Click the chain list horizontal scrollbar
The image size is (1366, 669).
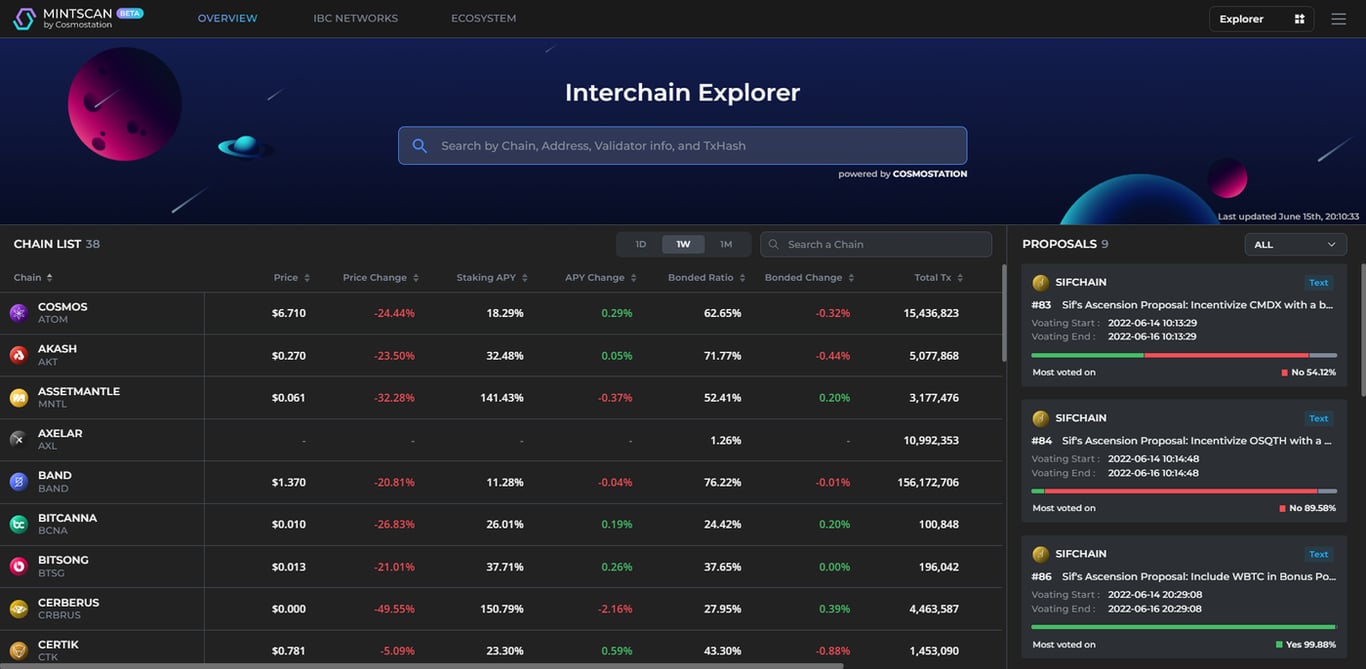click(x=421, y=665)
